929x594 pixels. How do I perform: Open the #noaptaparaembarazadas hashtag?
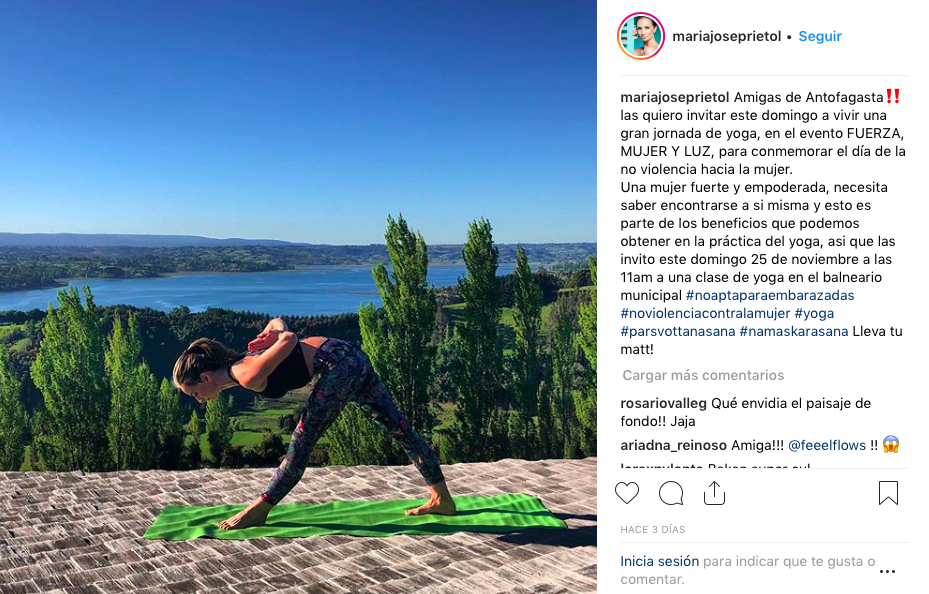coord(770,295)
